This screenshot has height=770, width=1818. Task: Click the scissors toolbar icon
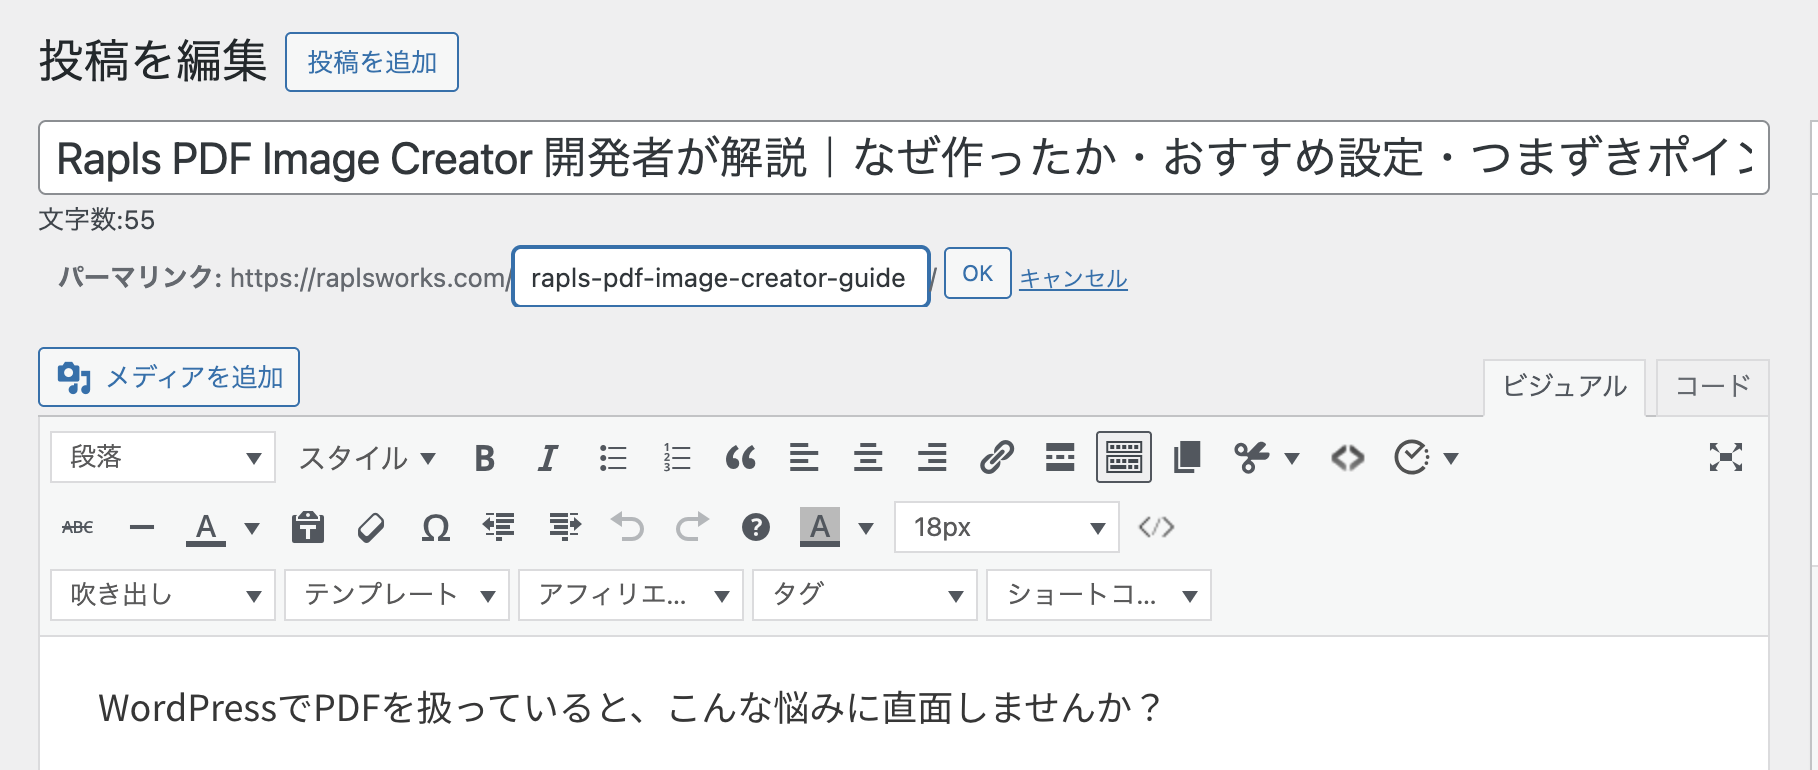tap(1251, 458)
